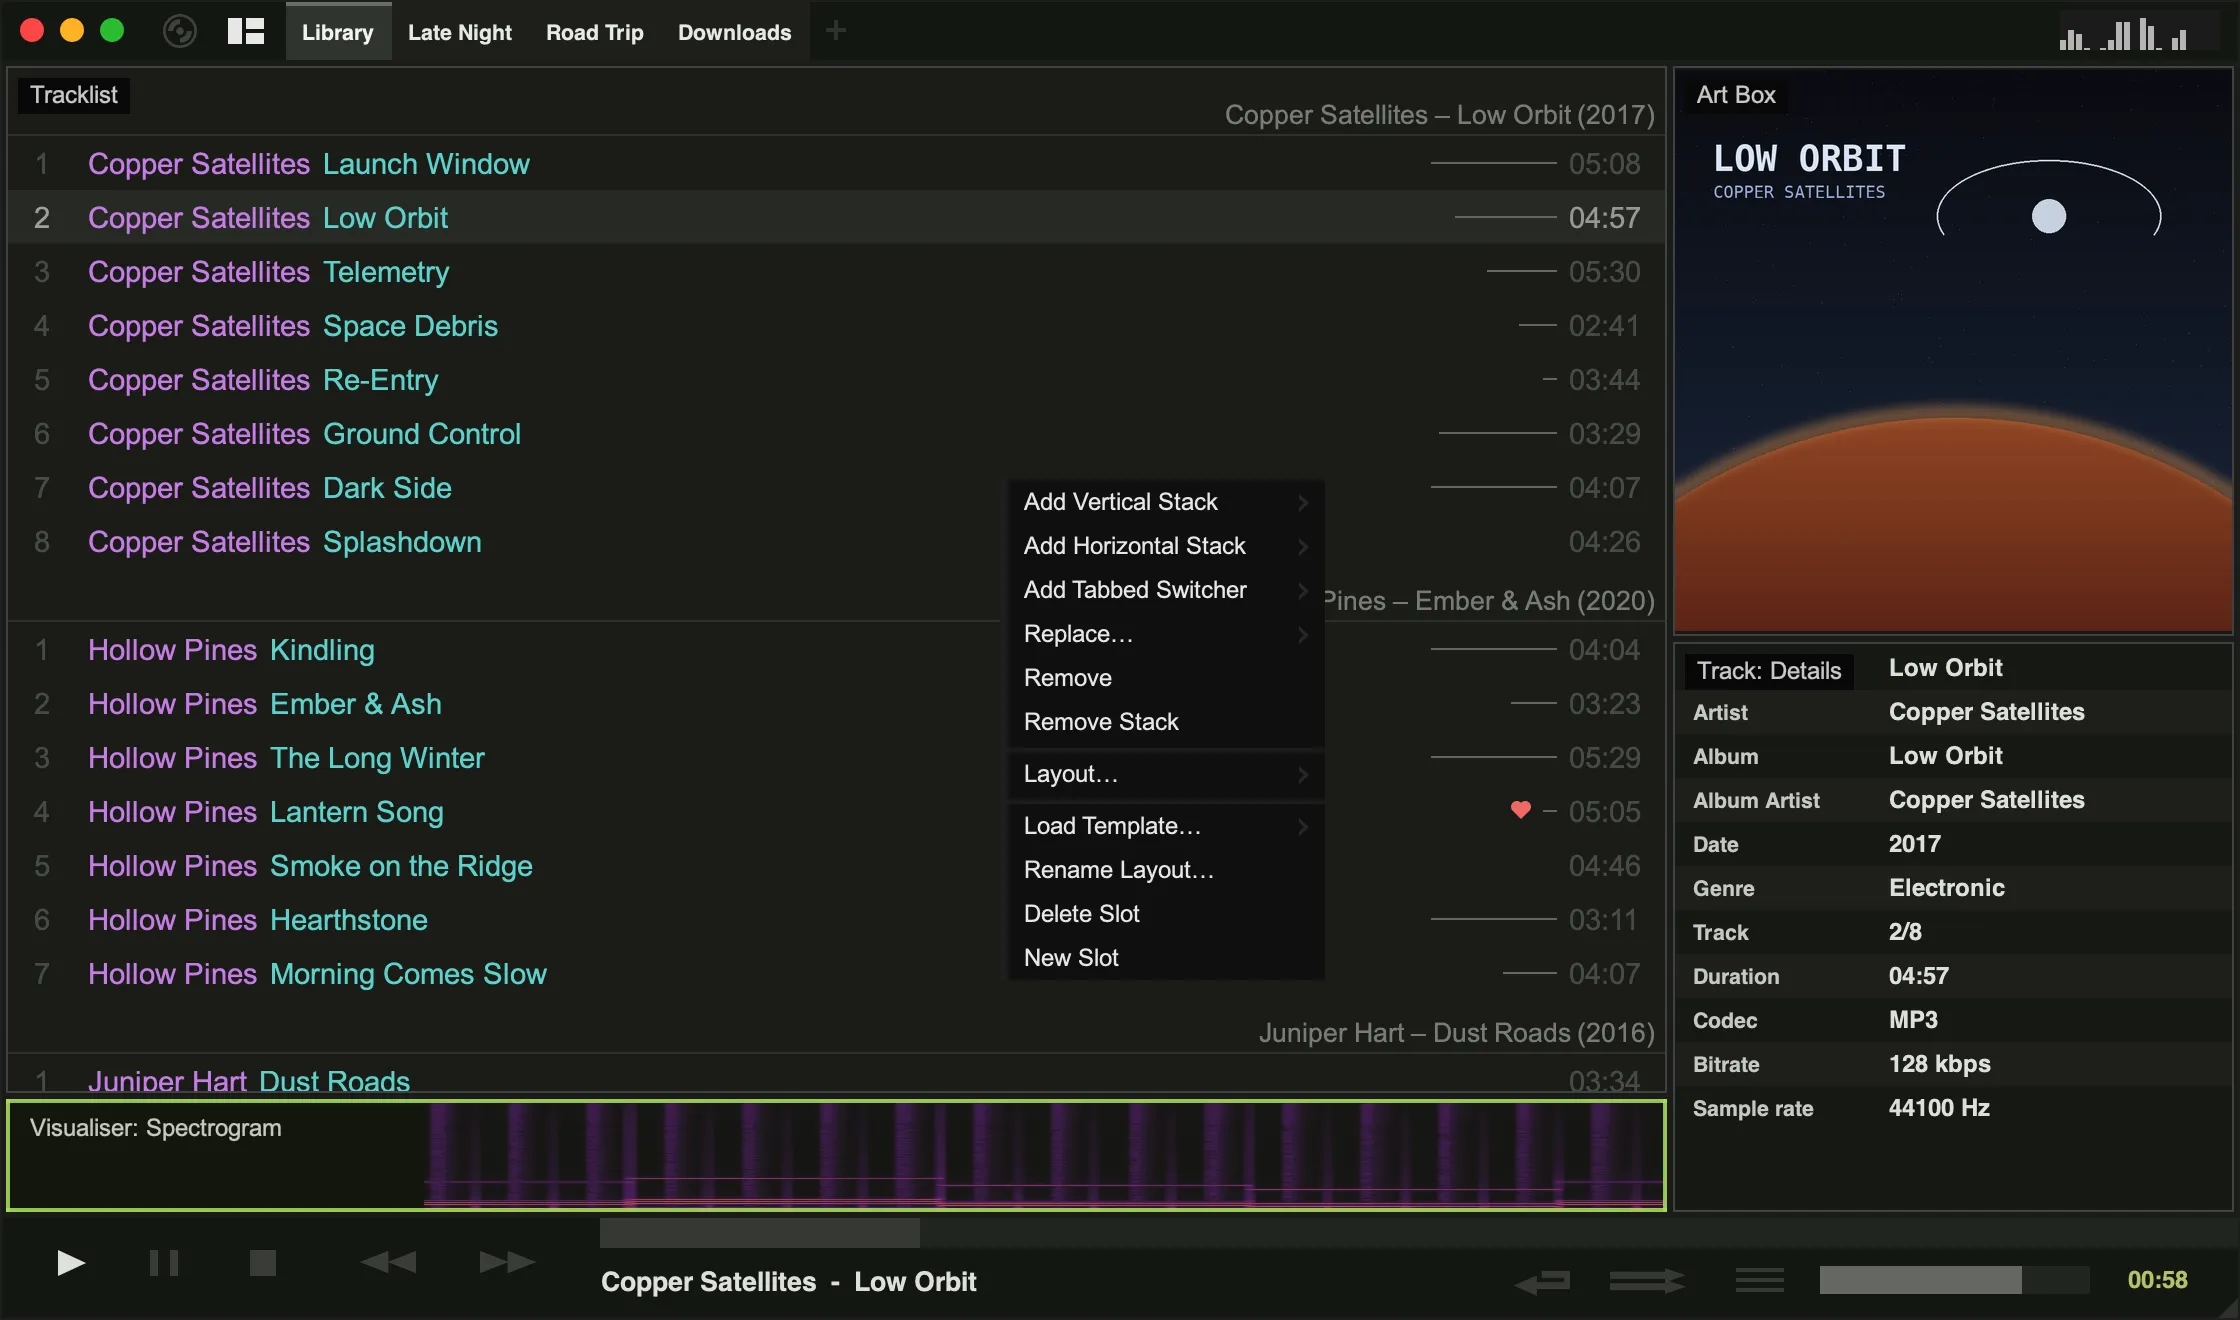
Task: Click album header Copper Satellites – Low Orbit (2017)
Action: pos(1440,115)
